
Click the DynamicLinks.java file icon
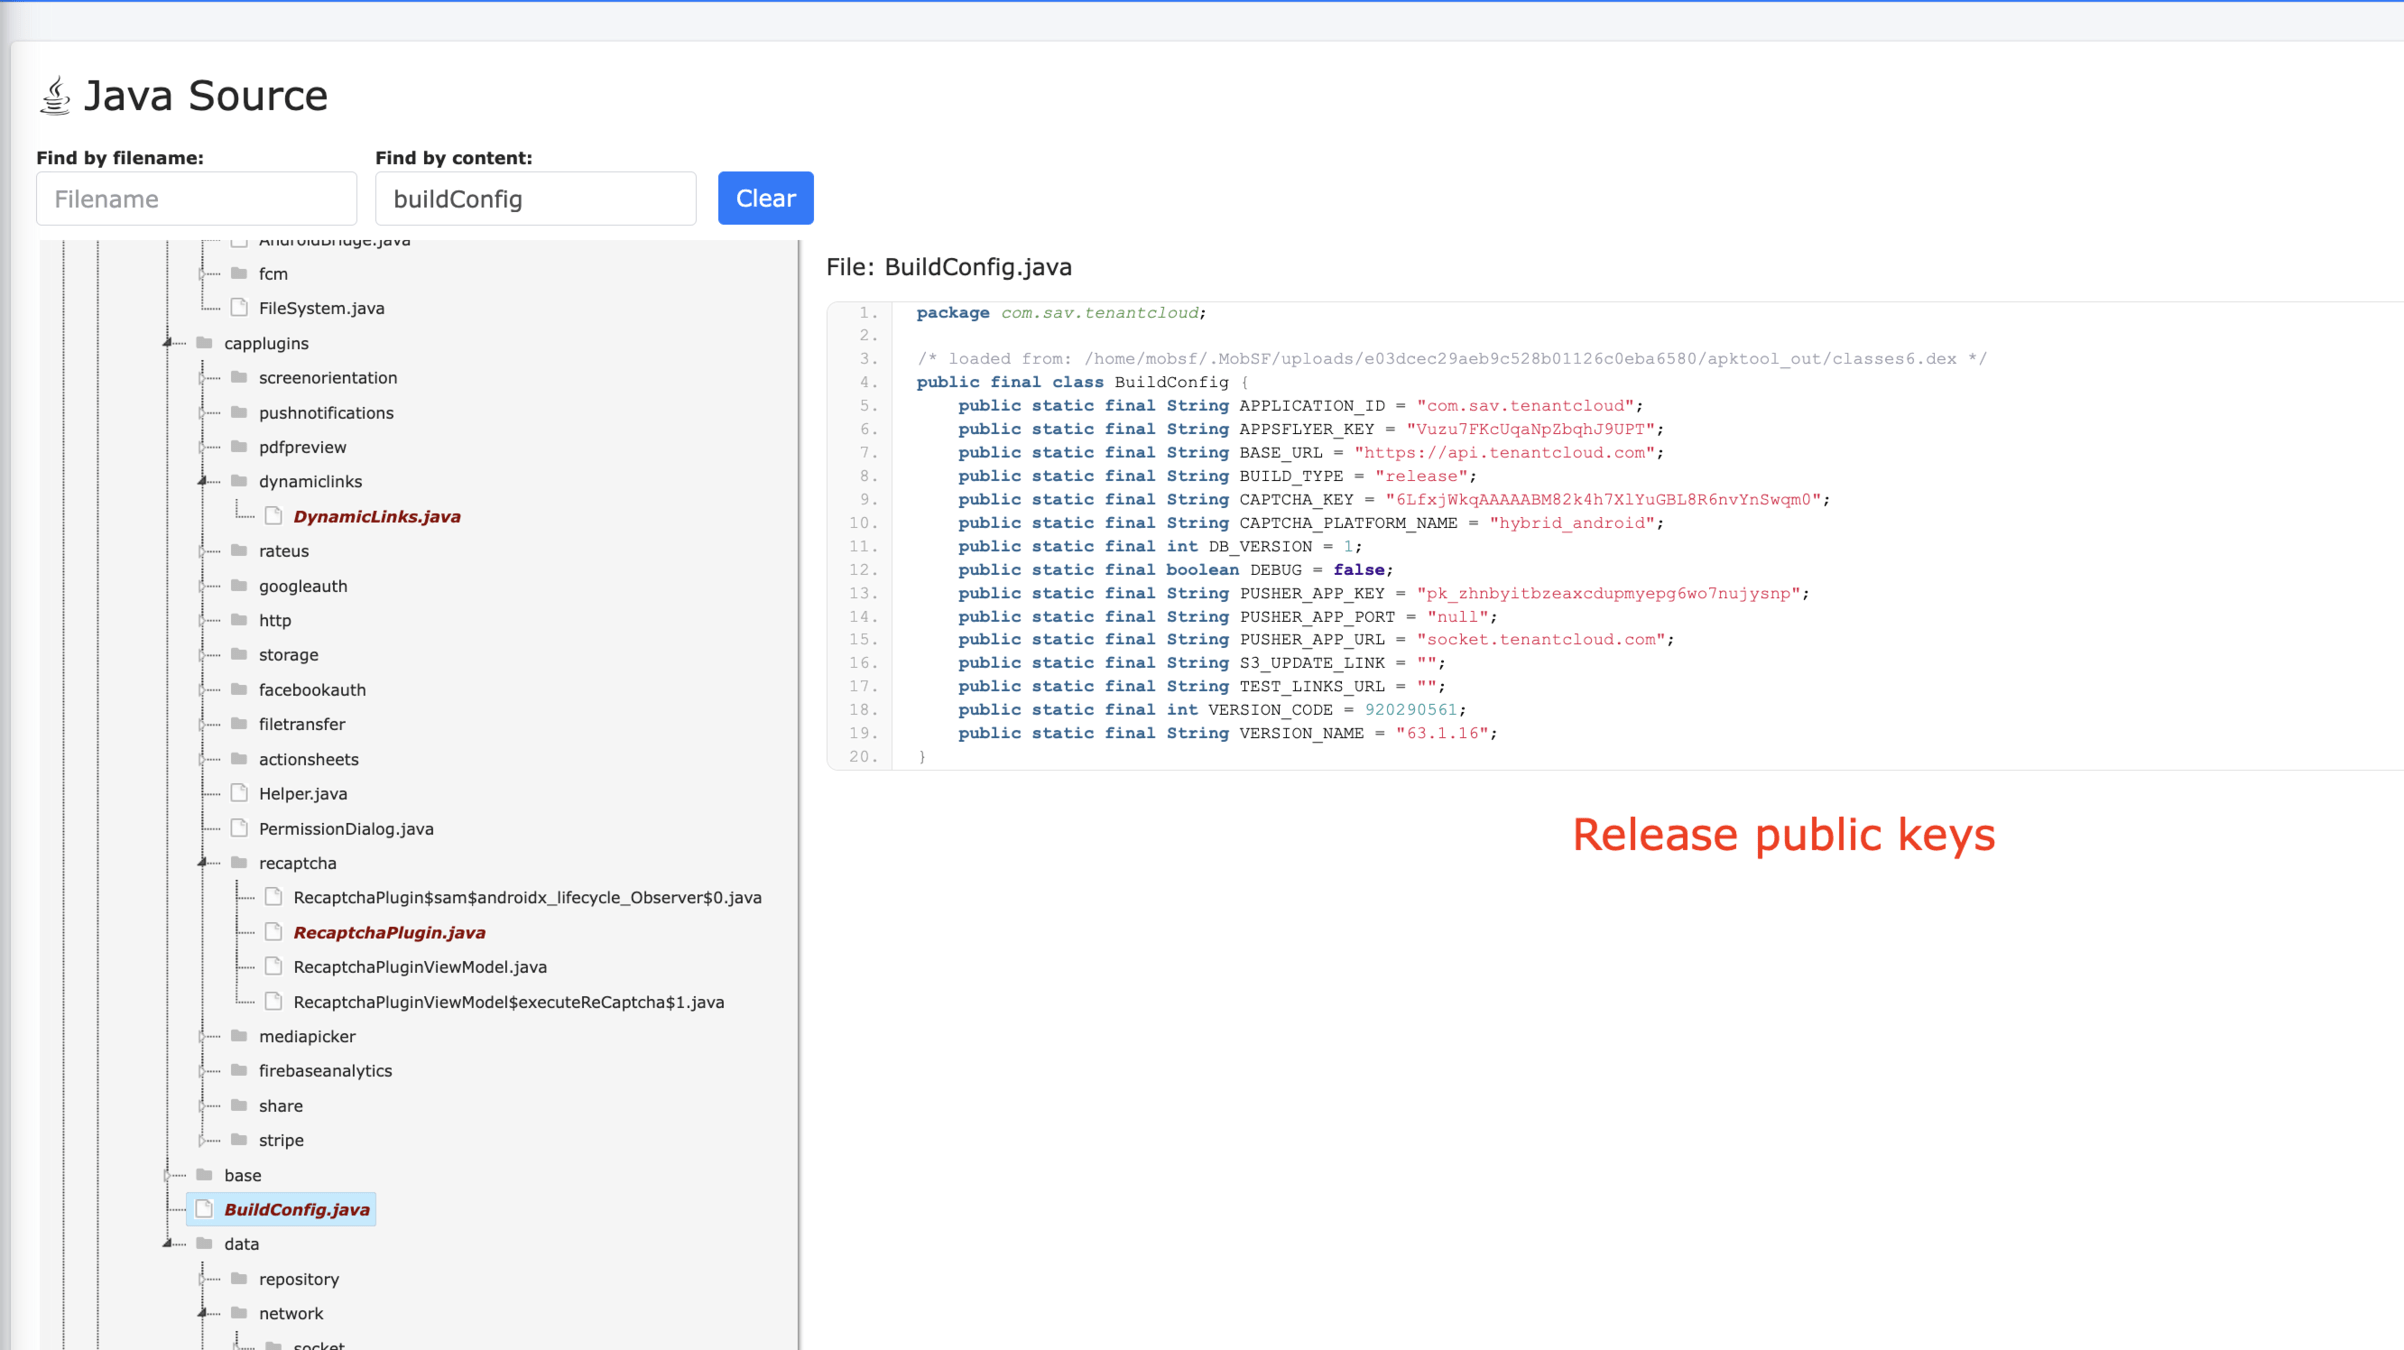pyautogui.click(x=273, y=516)
